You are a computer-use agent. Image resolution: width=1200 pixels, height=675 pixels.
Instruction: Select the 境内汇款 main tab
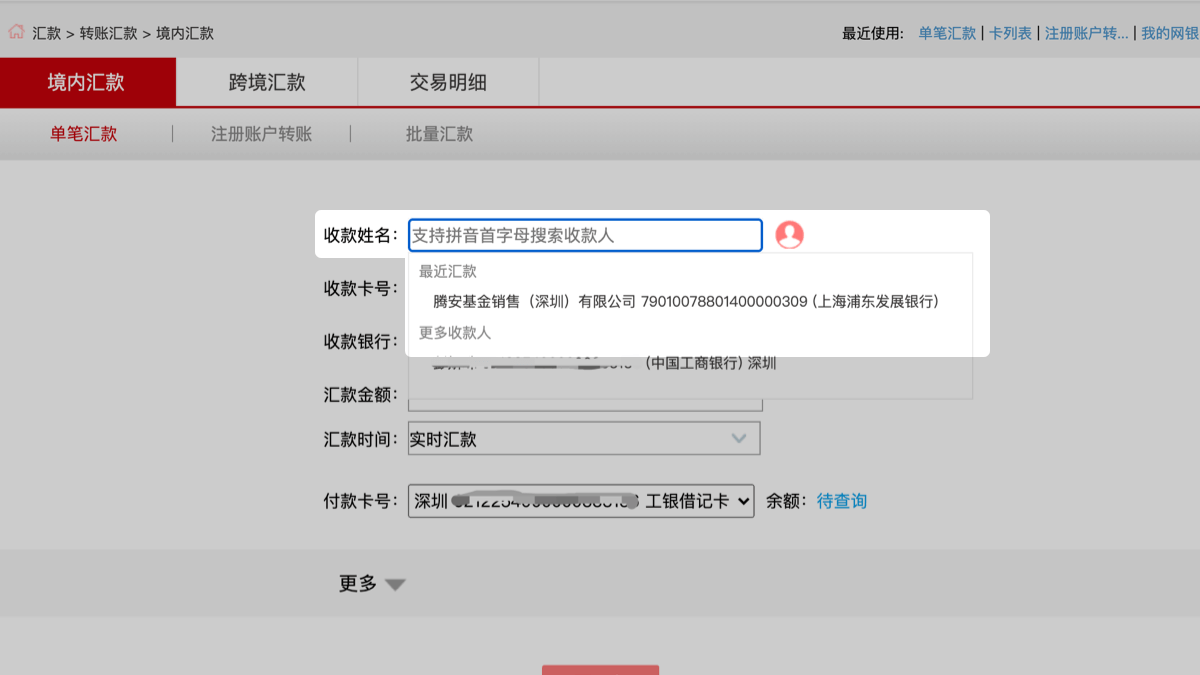(x=87, y=83)
